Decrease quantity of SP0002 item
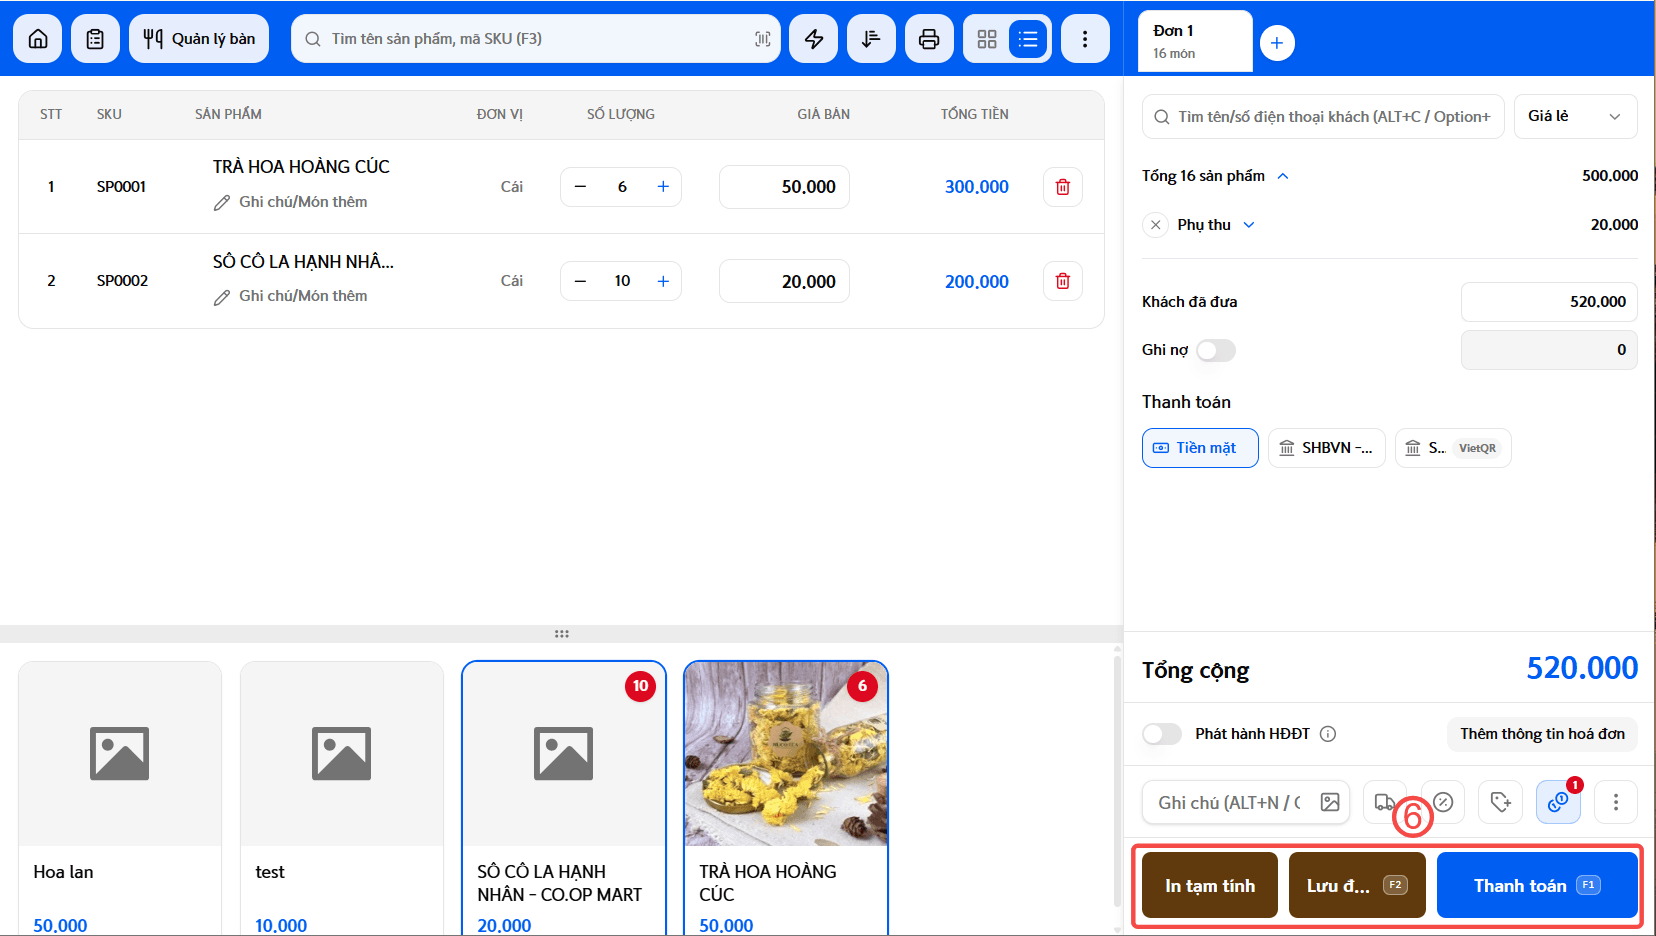 pos(580,281)
